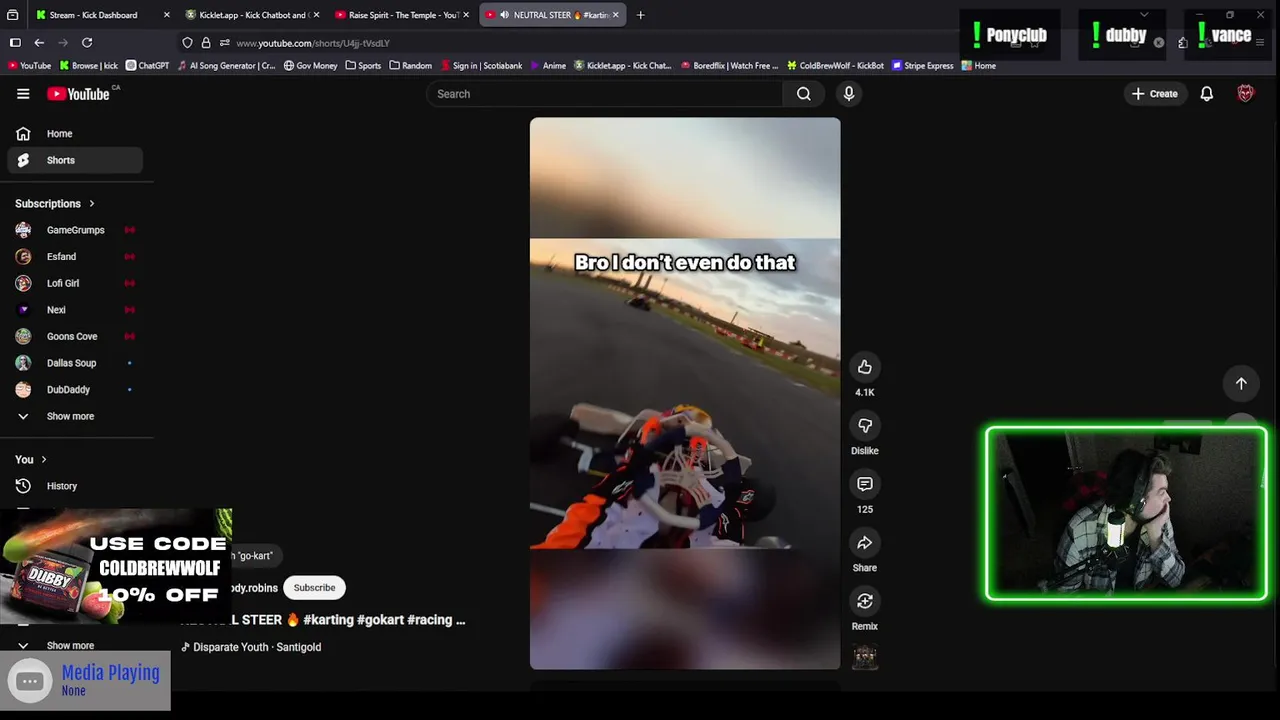The width and height of the screenshot is (1280, 720).
Task: Open the YouTube guide hamburger menu
Action: 23,94
